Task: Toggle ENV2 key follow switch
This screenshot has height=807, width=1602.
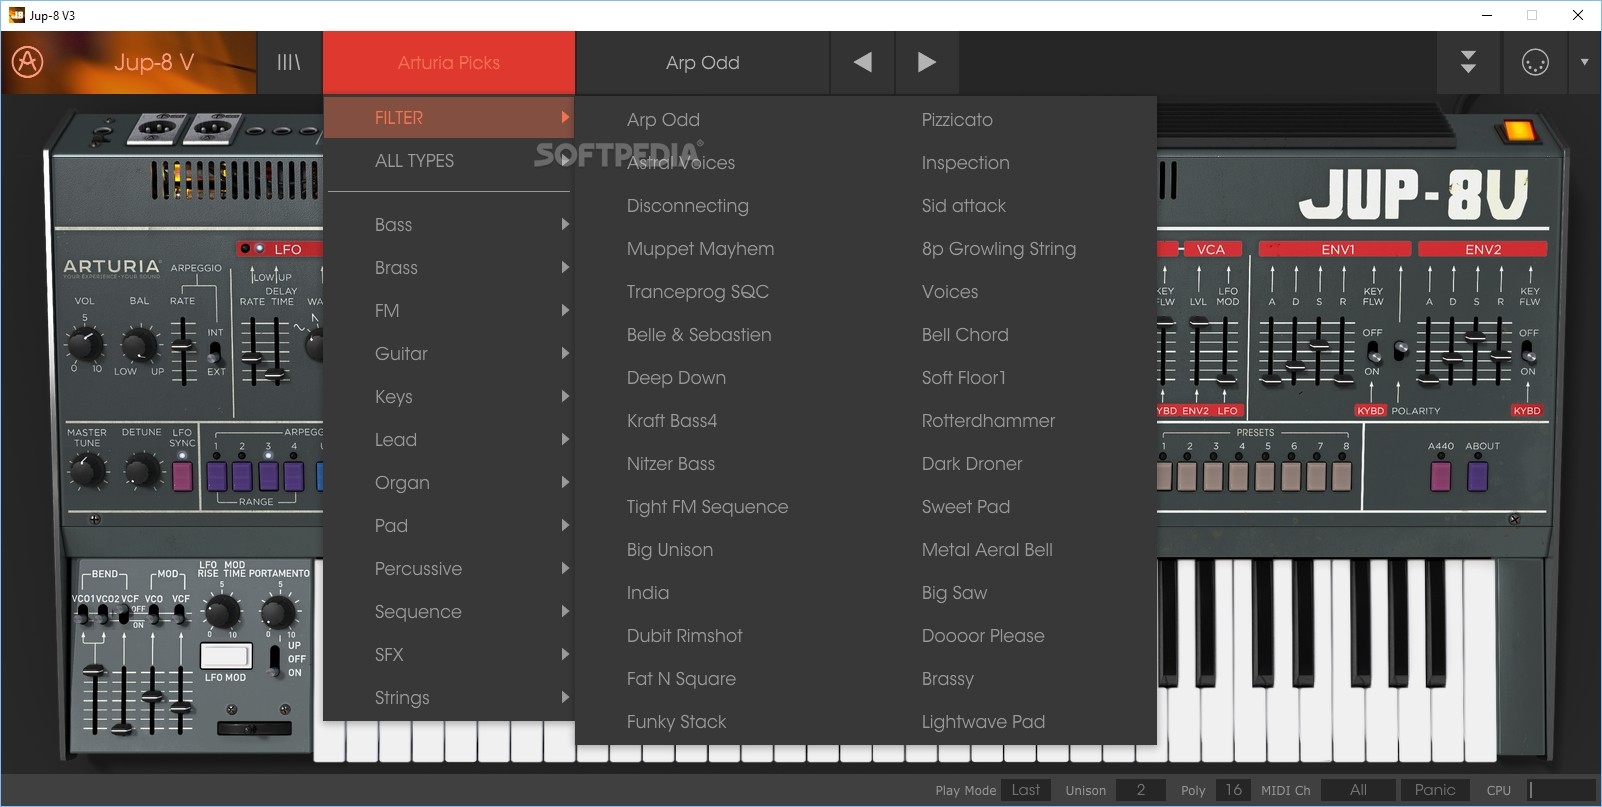Action: (1527, 352)
